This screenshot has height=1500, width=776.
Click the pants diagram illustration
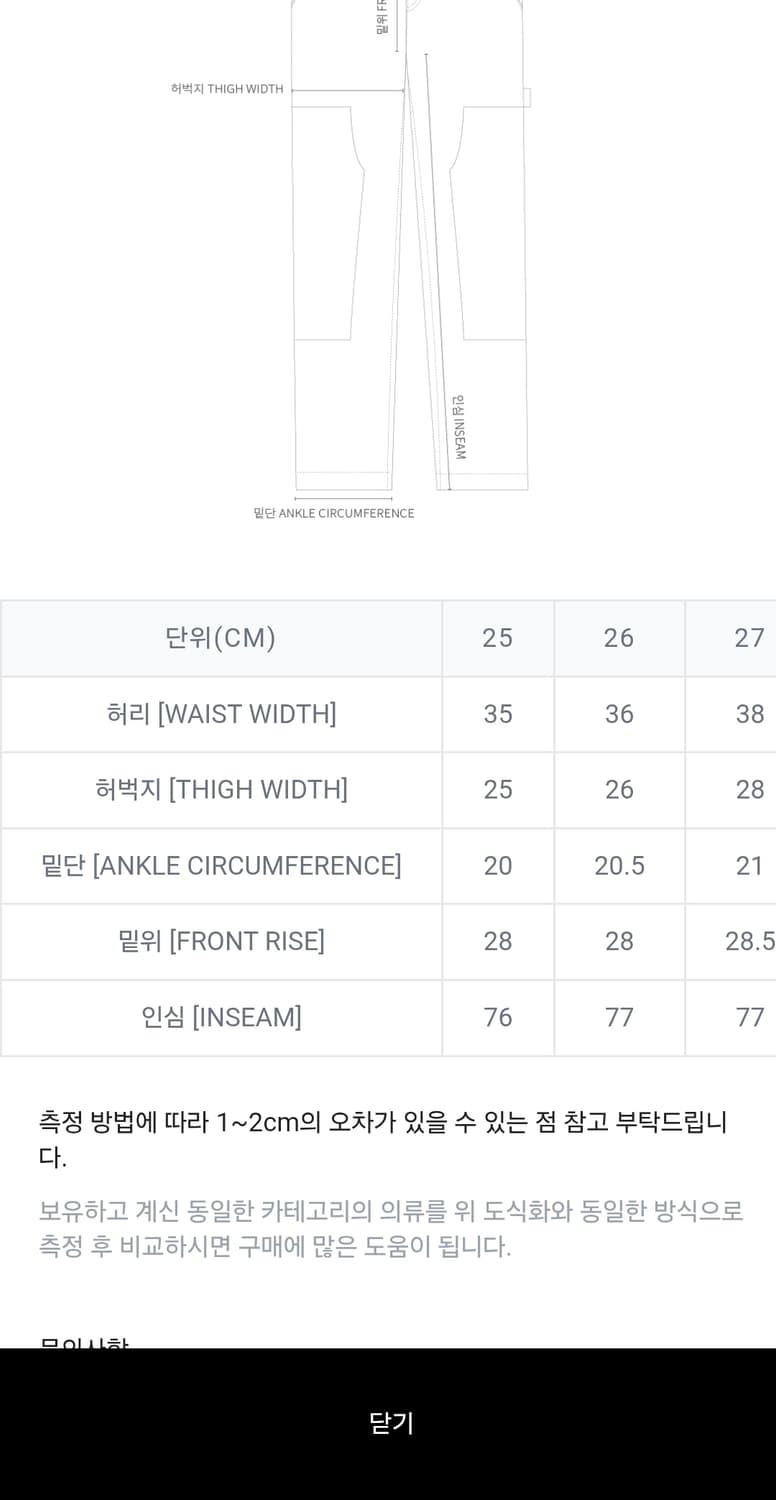pyautogui.click(x=410, y=250)
